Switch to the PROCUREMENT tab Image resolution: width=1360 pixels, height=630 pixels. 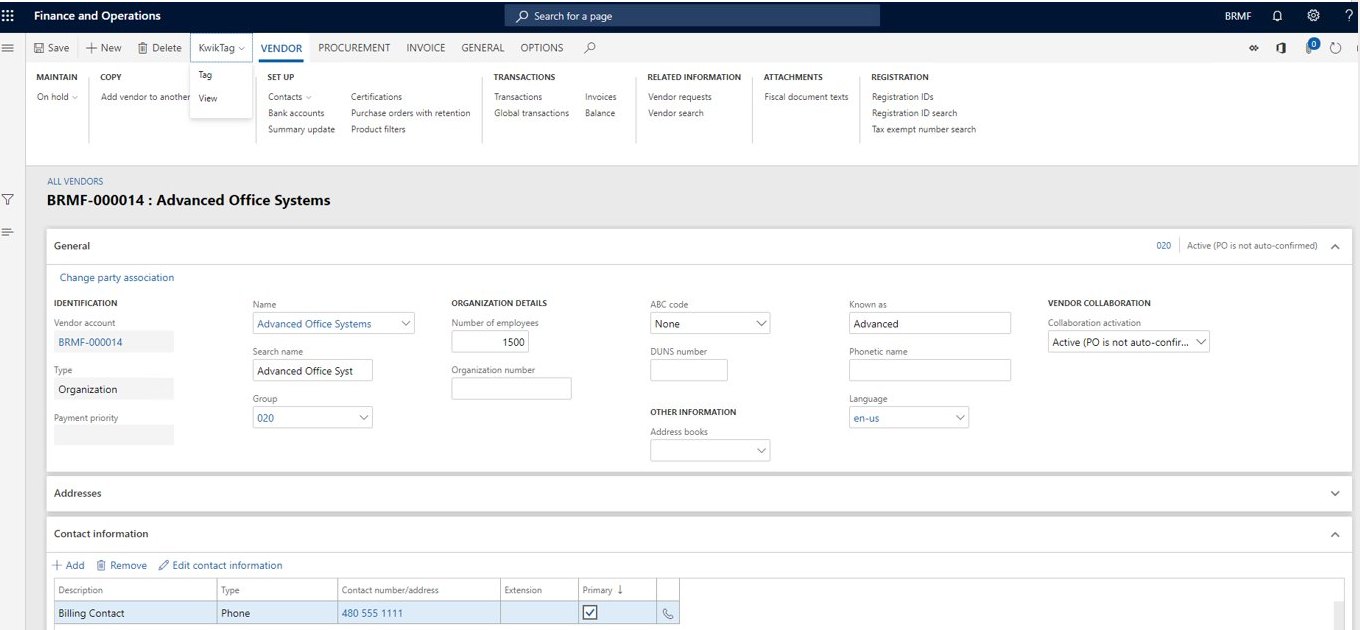point(354,48)
